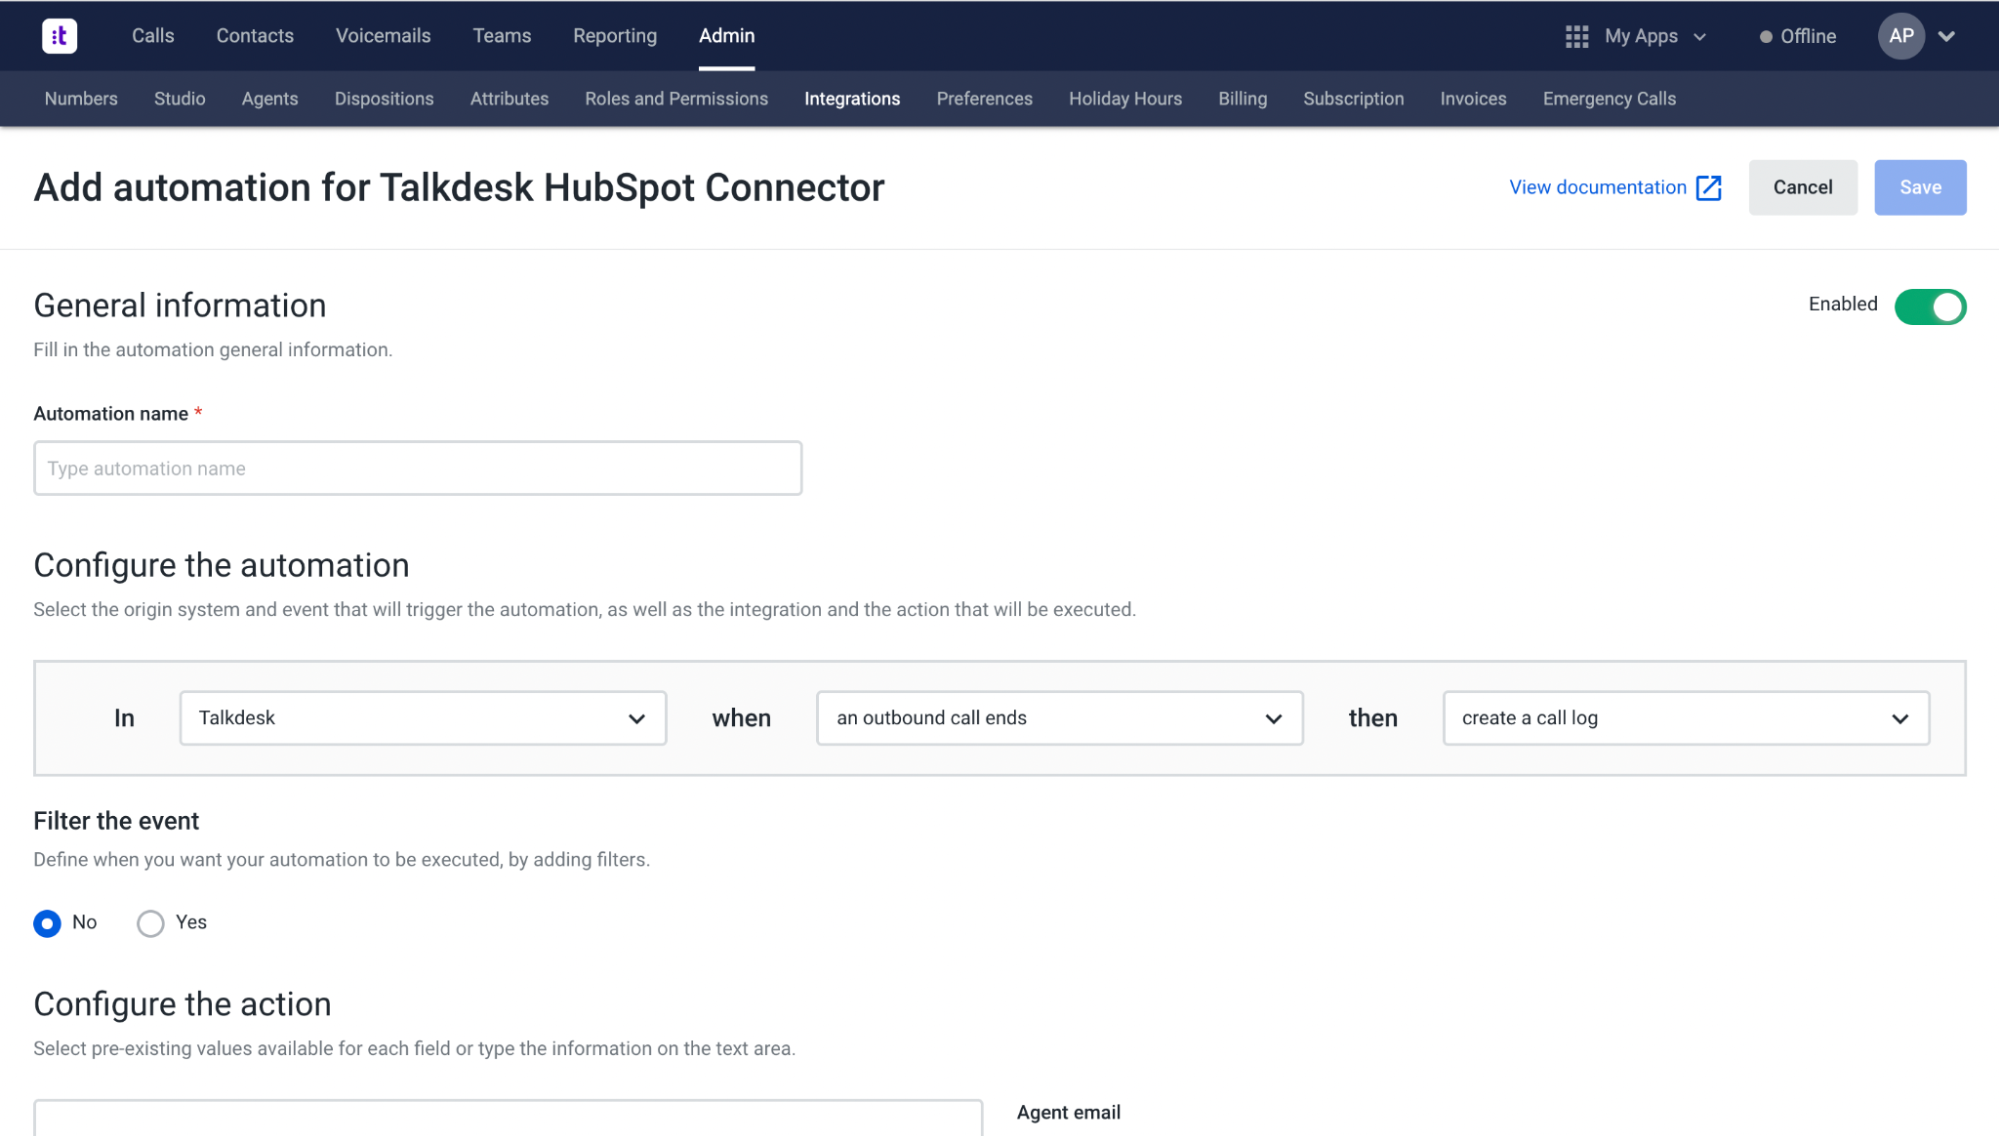Viewport: 1999px width, 1137px height.
Task: Expand the My Apps menu chevron
Action: (x=1699, y=37)
